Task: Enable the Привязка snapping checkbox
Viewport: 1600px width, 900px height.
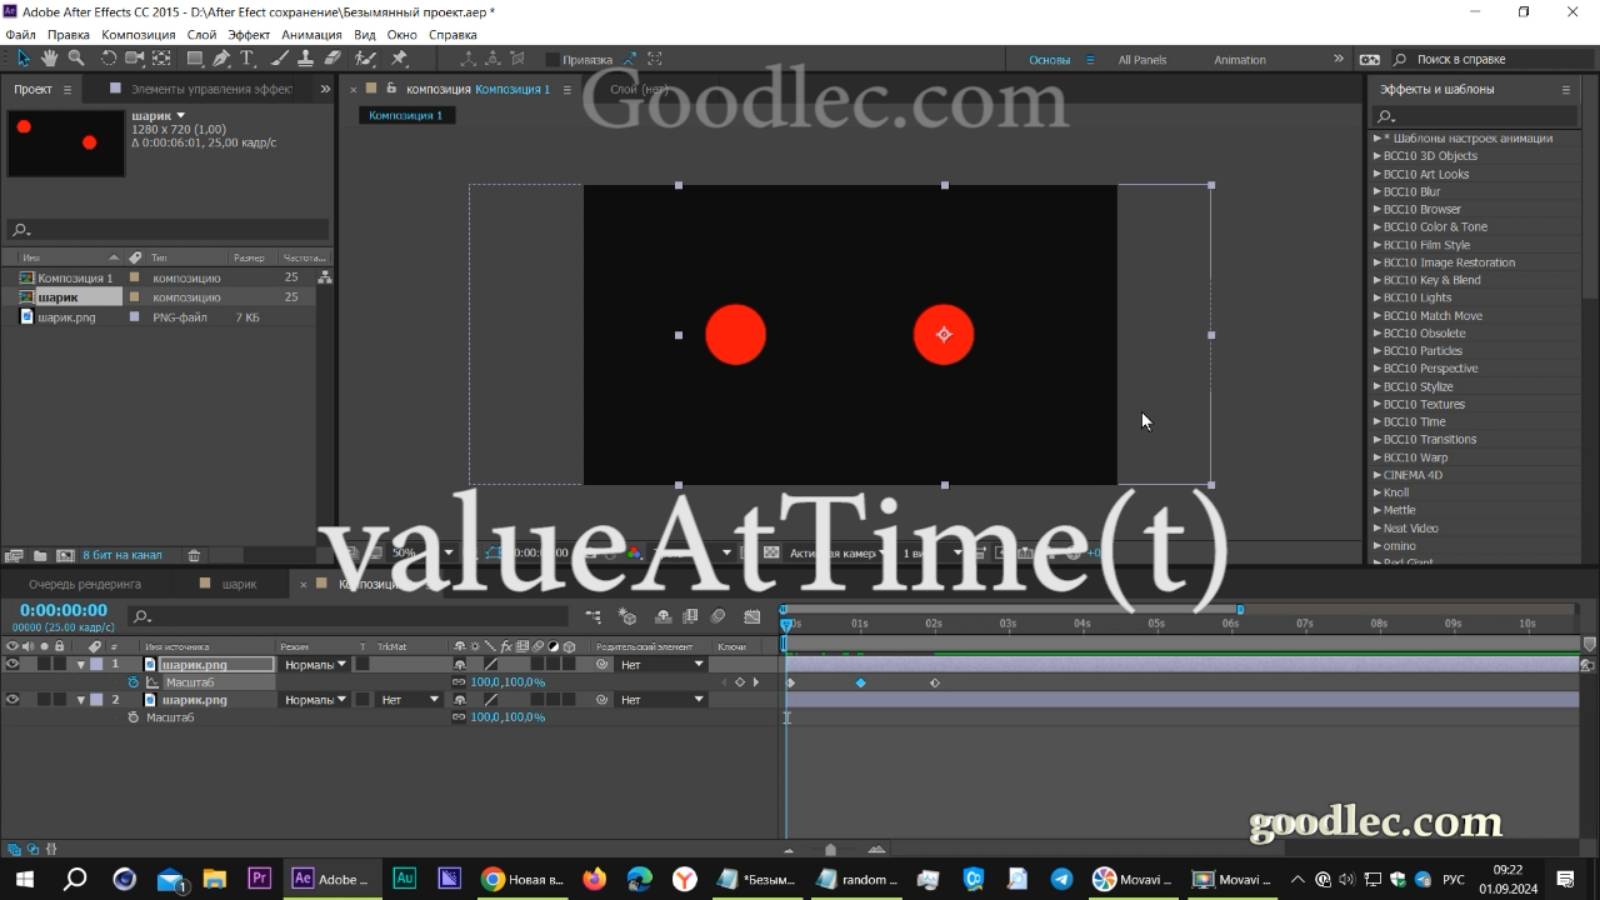Action: (x=552, y=60)
